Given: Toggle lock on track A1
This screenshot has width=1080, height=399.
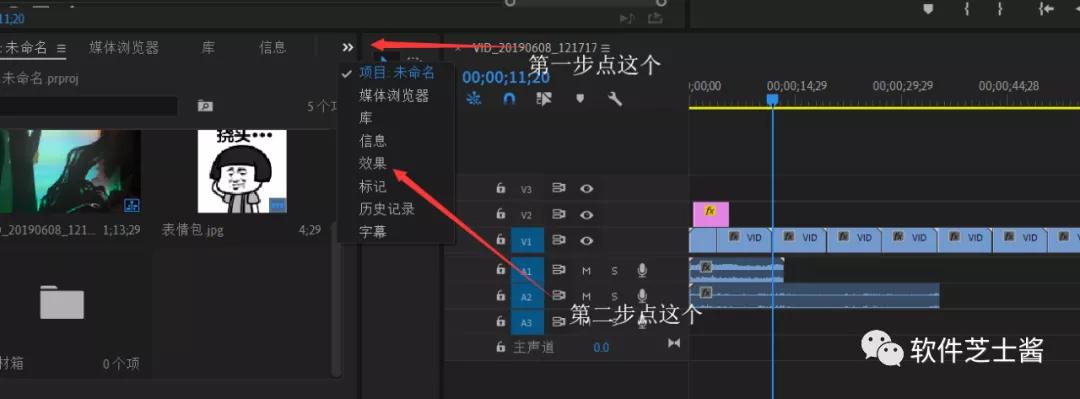Looking at the screenshot, I should [x=501, y=270].
